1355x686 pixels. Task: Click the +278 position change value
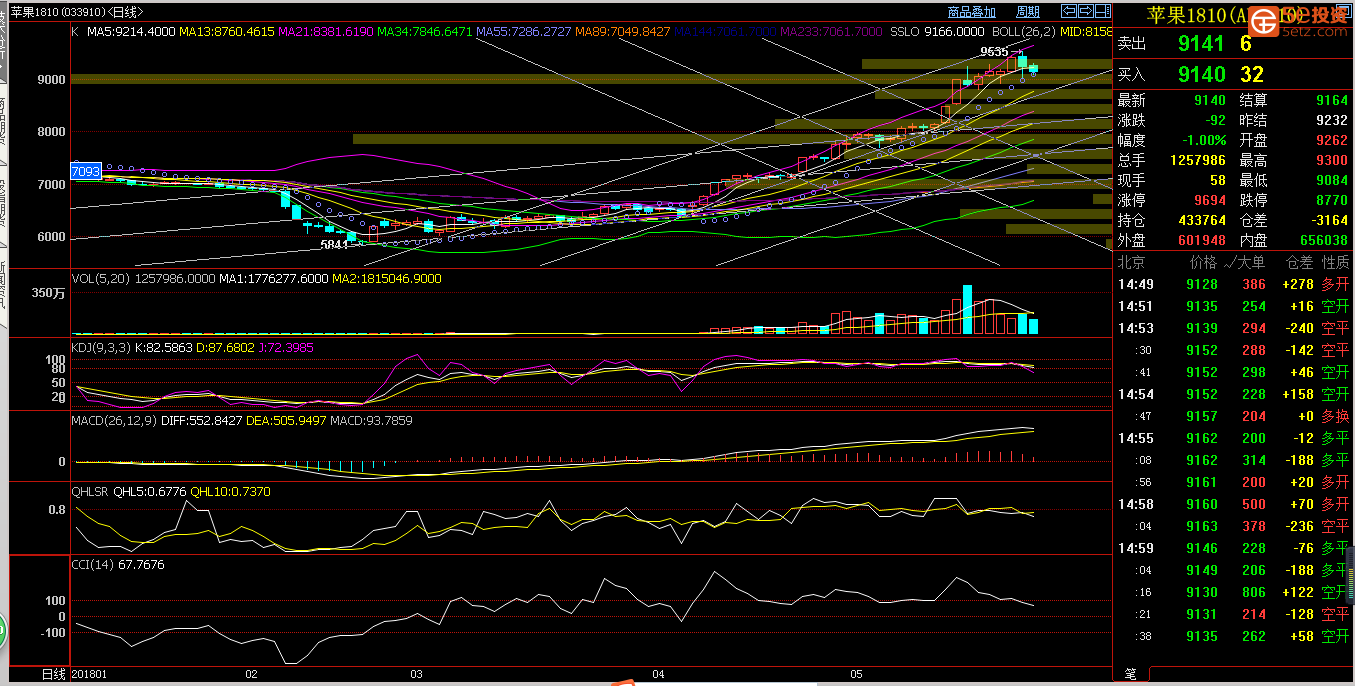(1296, 284)
